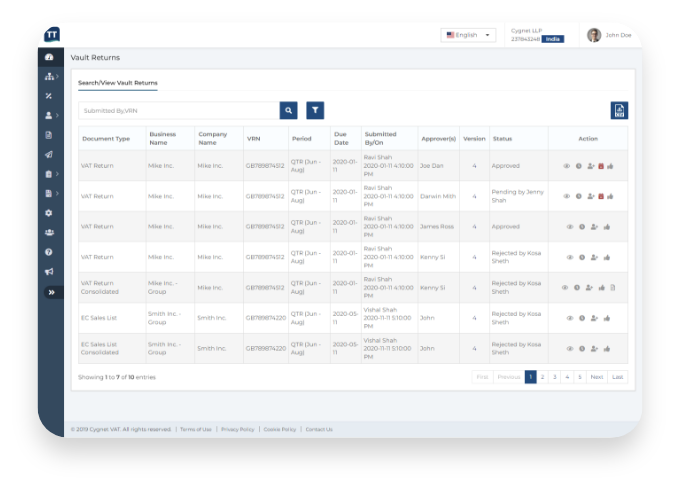The height and width of the screenshot is (490, 678).
Task: Click thumbs-up icon in James Ross row
Action: click(x=607, y=227)
